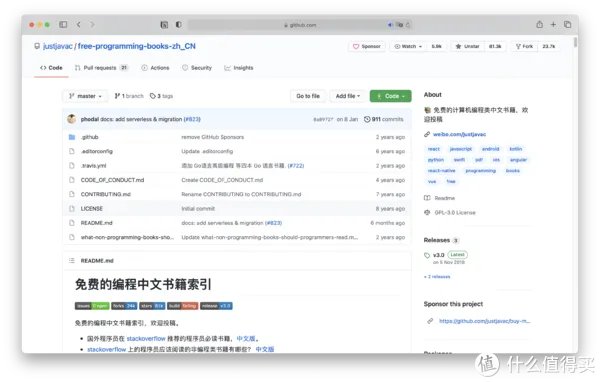The image size is (600, 382).
Task: Select the programming topic tag
Action: point(481,171)
